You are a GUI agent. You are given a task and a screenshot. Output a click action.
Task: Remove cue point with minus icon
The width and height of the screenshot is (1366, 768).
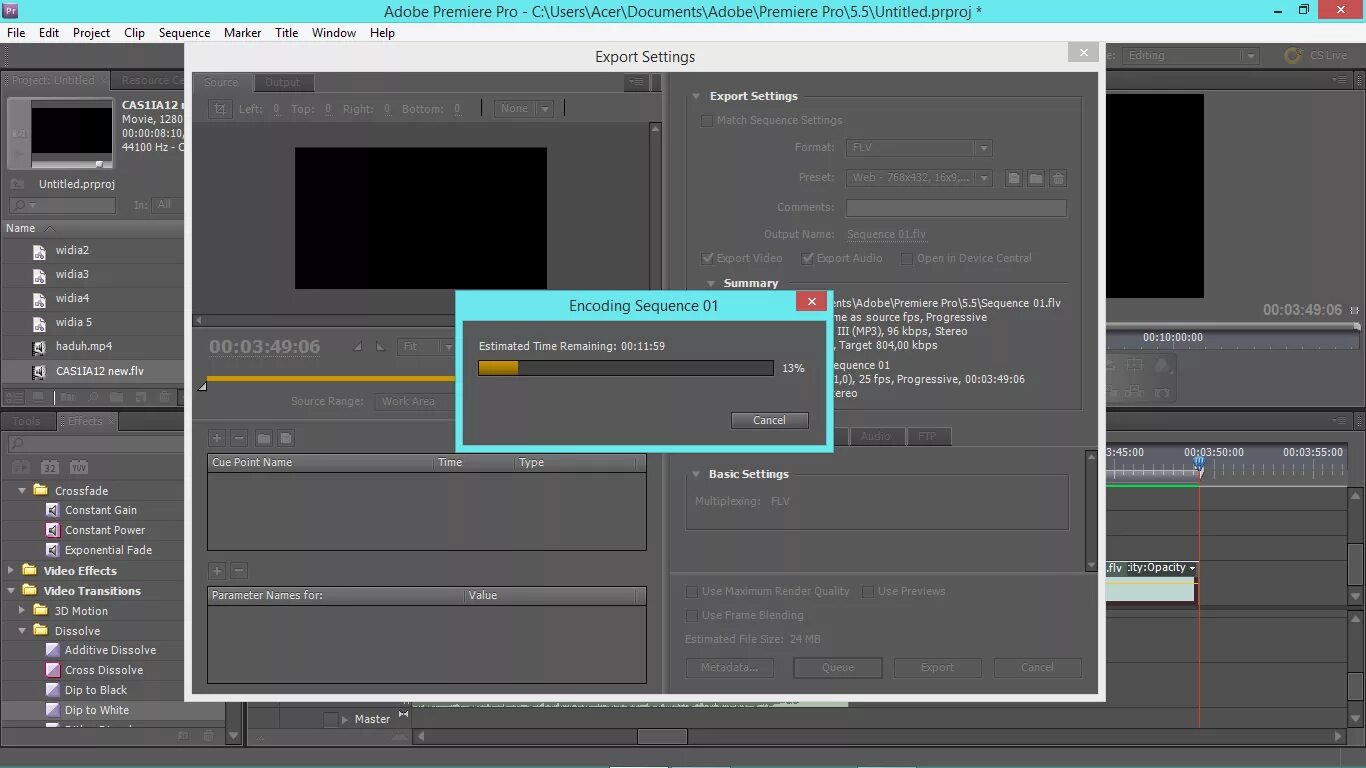pos(239,438)
